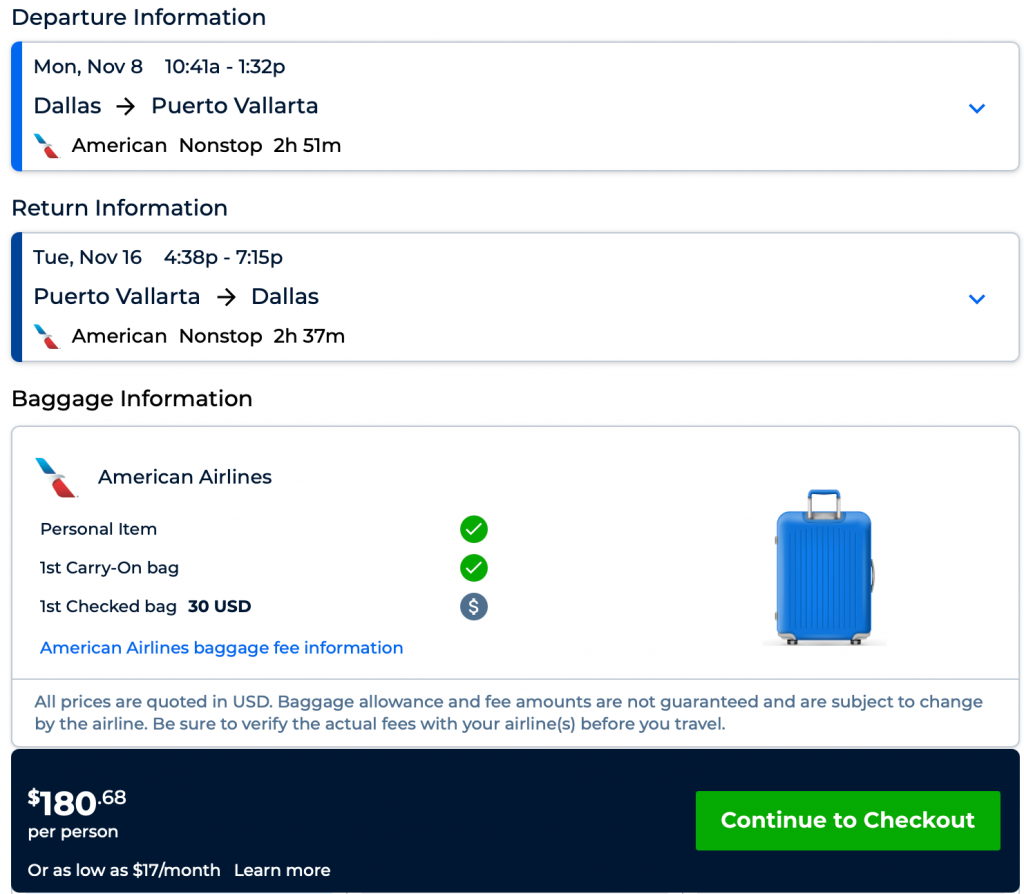Click green checkmark beside Personal Item
Viewport: 1024px width, 894px height.
coord(473,529)
